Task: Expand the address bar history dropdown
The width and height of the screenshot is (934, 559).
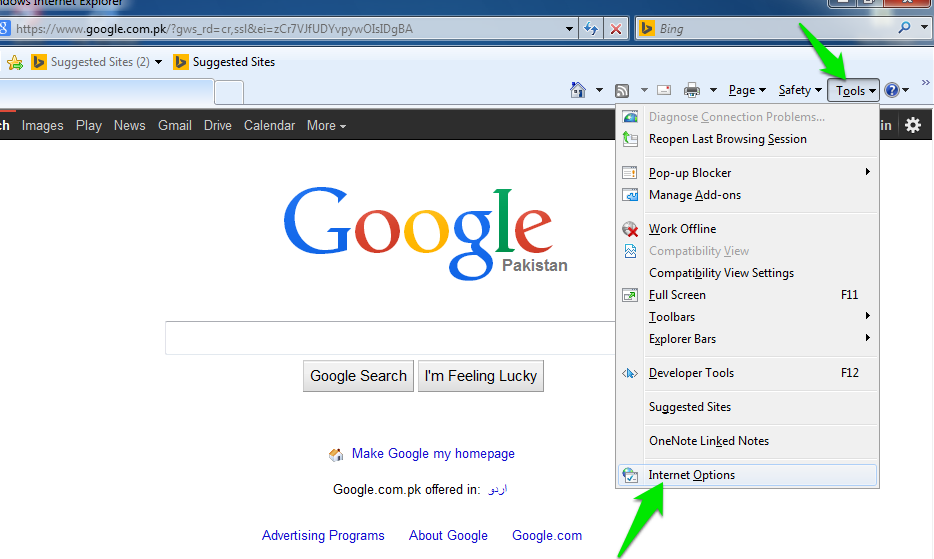Action: [569, 29]
